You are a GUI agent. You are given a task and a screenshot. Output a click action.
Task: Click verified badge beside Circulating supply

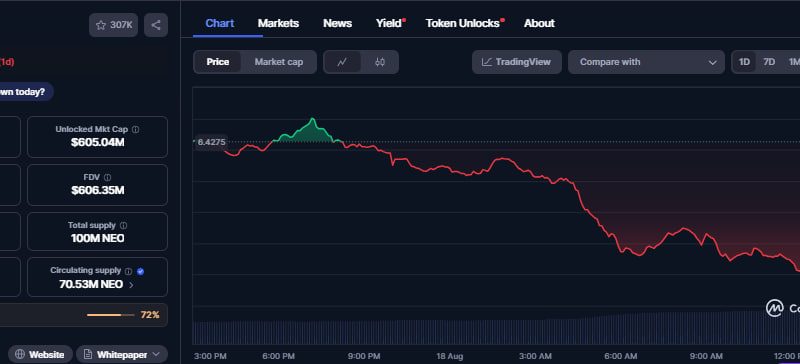pos(140,272)
